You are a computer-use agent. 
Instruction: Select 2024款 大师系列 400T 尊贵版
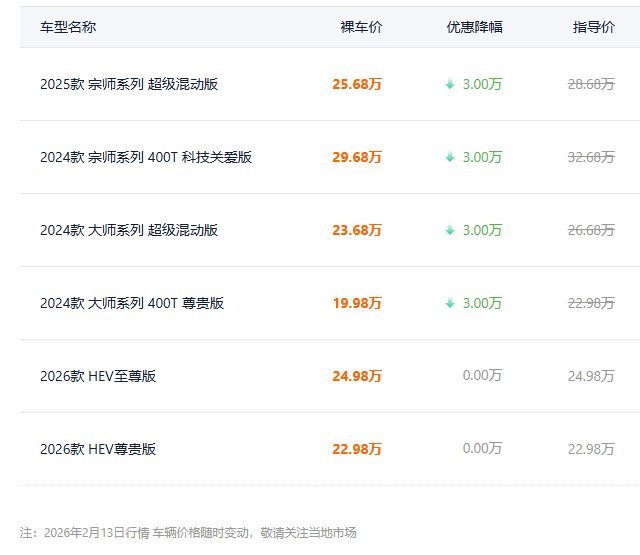132,304
